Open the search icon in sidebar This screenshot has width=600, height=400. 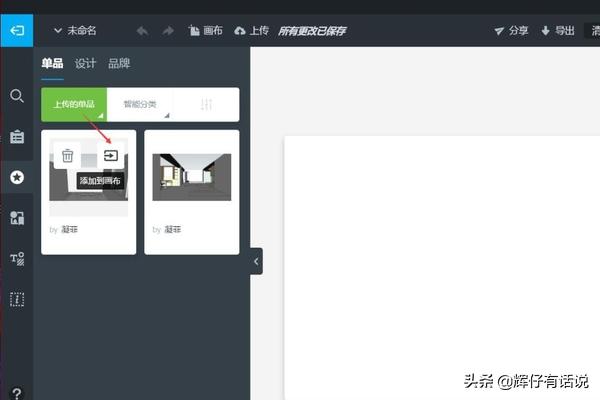pos(17,96)
